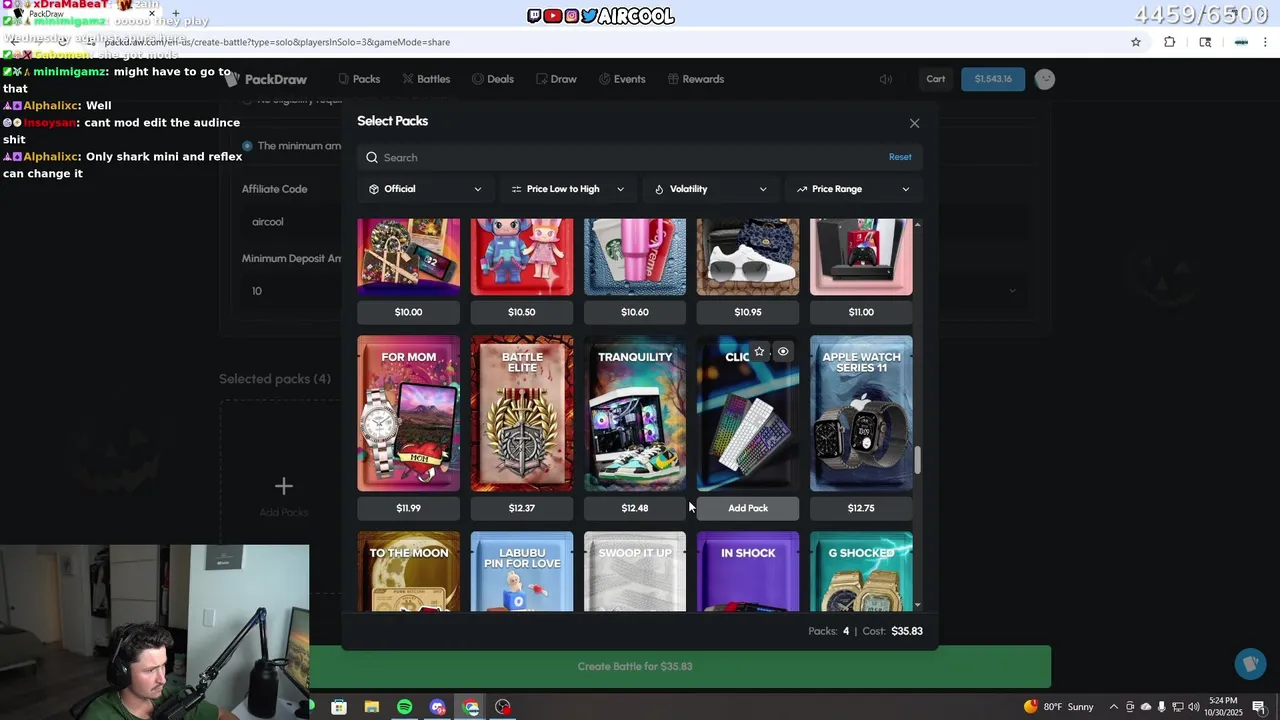The image size is (1280, 720).
Task: Select the Tranquility pack card
Action: click(x=635, y=413)
